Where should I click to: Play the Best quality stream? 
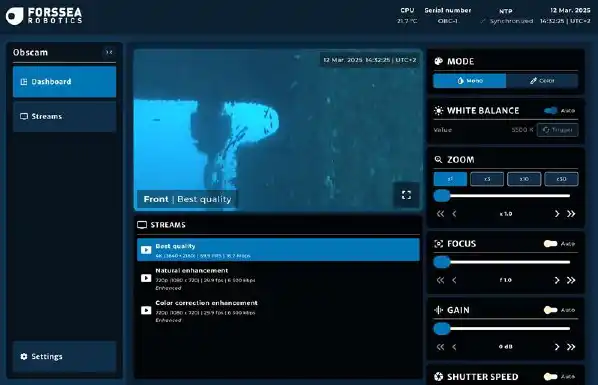tap(146, 250)
